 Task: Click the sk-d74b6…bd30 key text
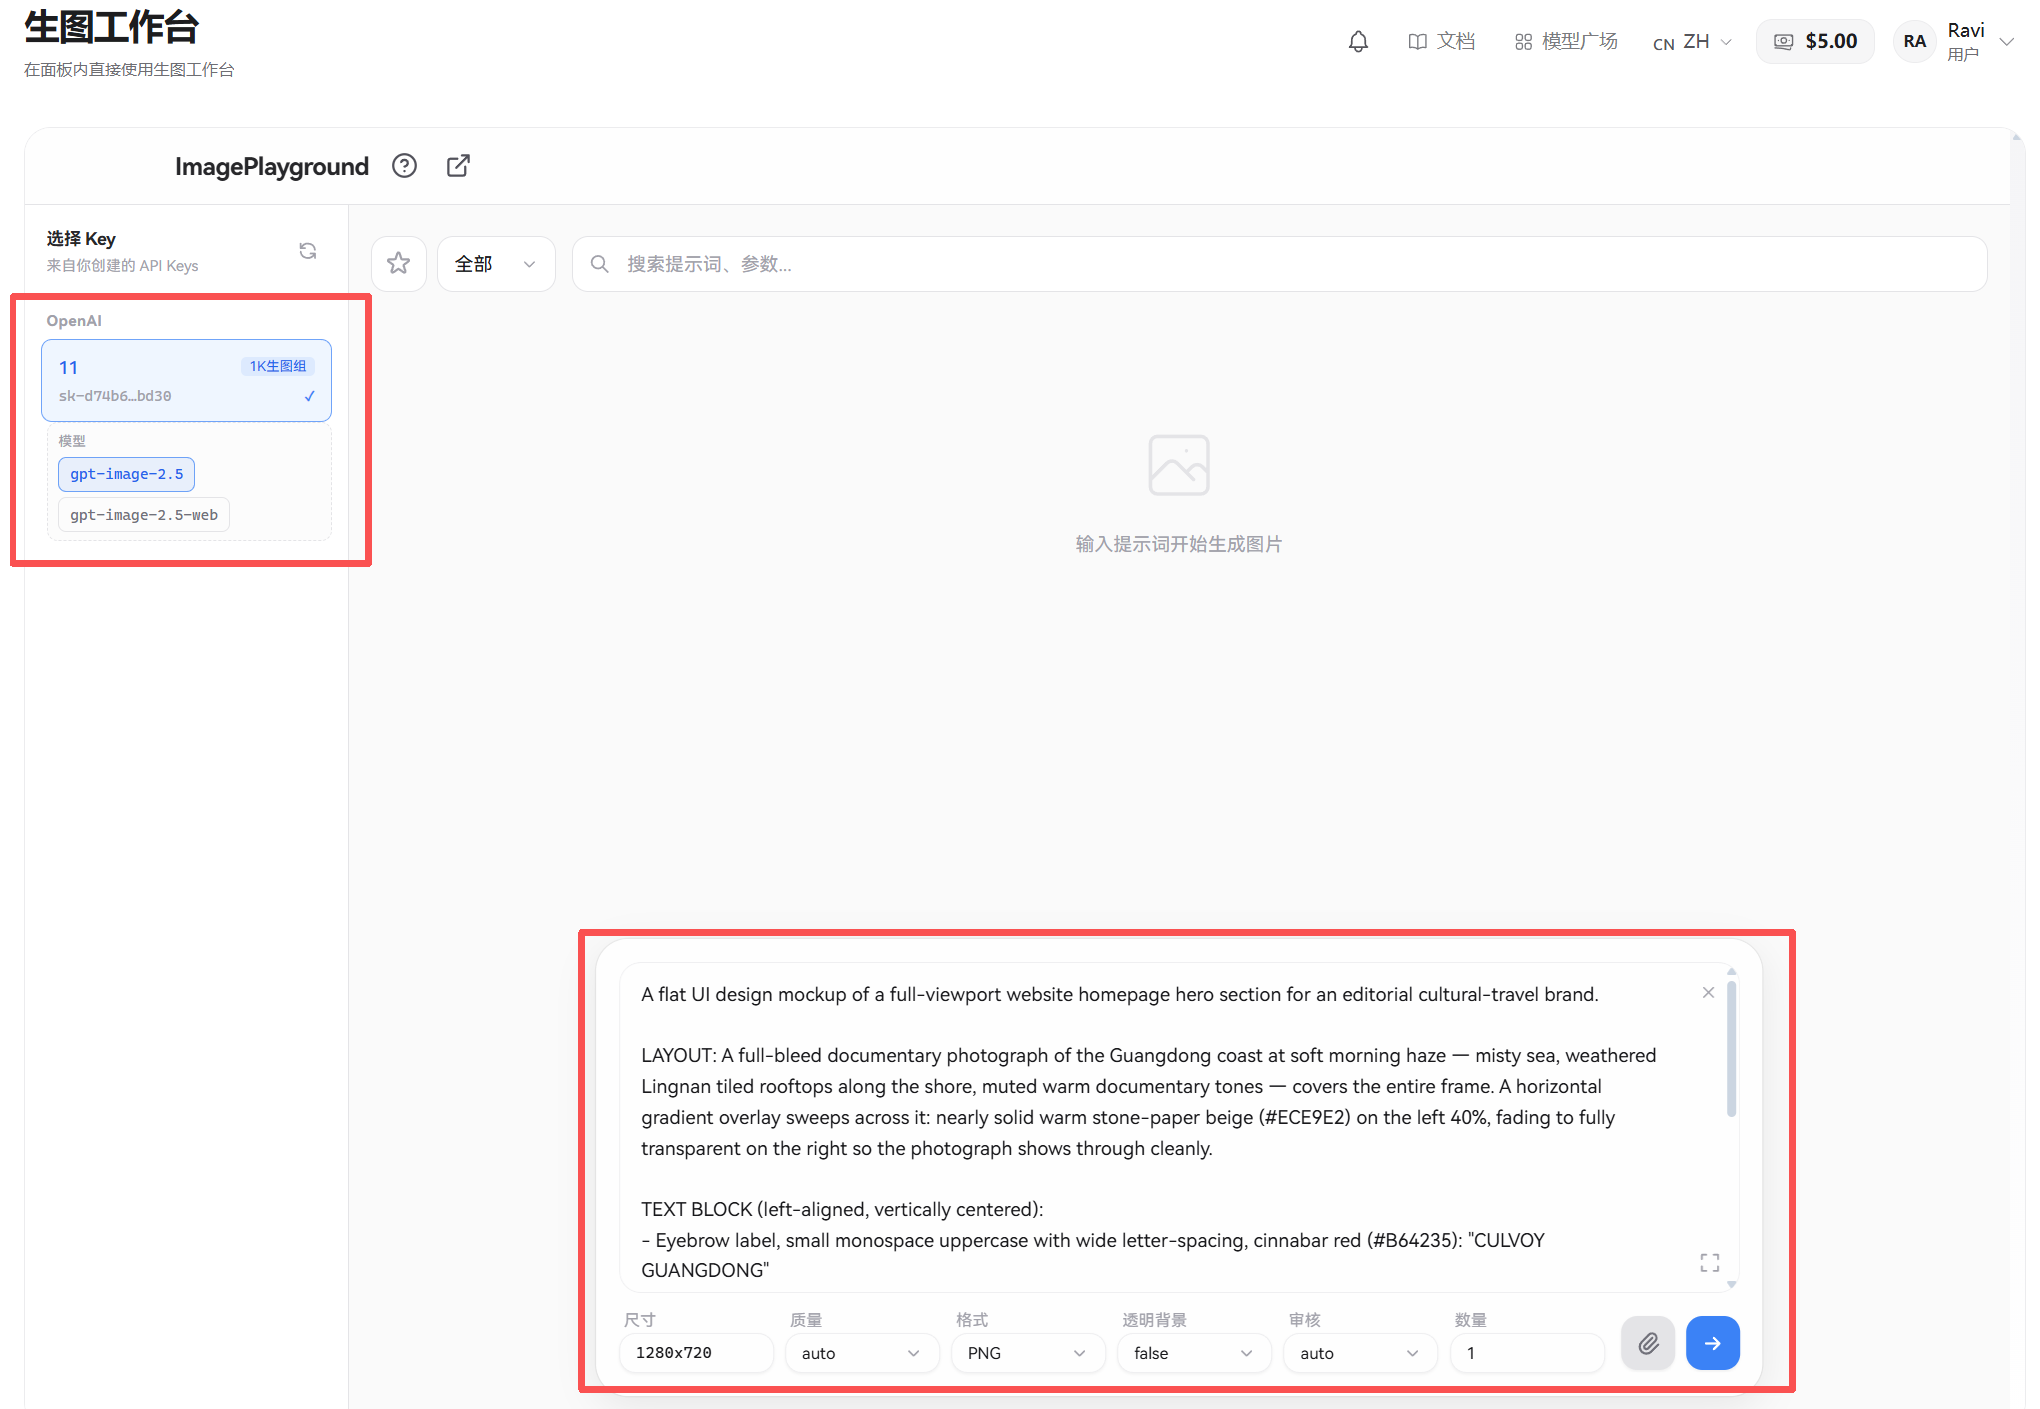coord(115,396)
